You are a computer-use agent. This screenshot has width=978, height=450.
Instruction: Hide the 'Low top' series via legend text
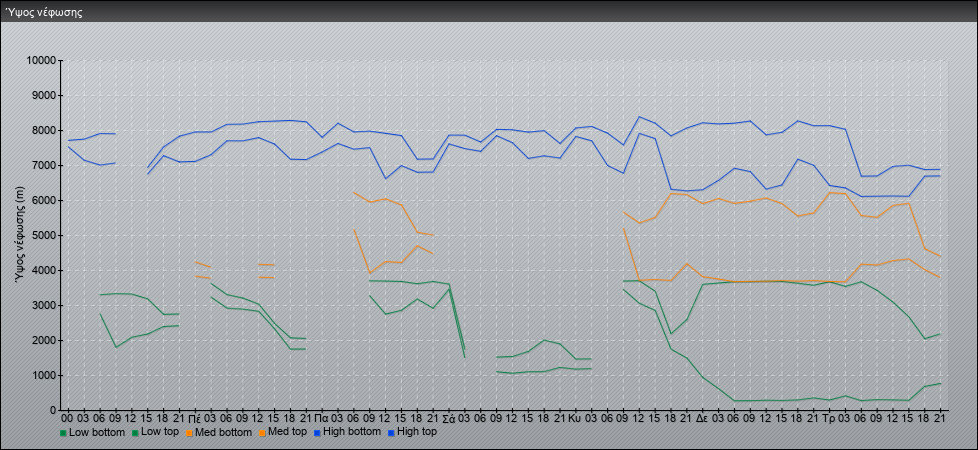tap(163, 433)
